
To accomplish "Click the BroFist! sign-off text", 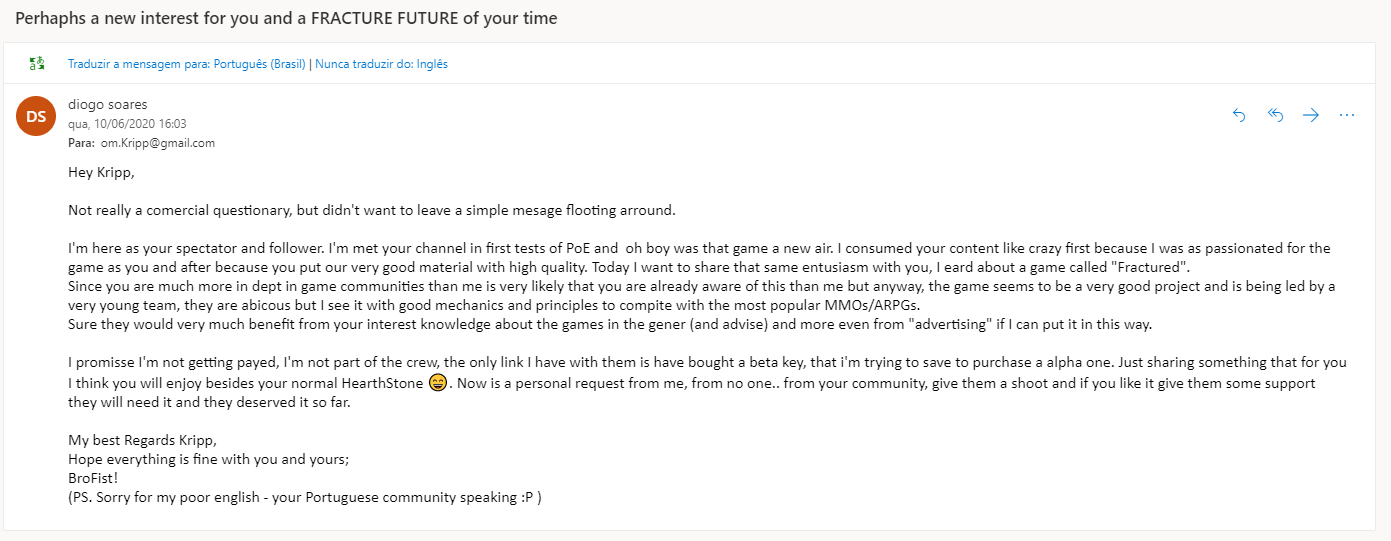I will coord(93,478).
